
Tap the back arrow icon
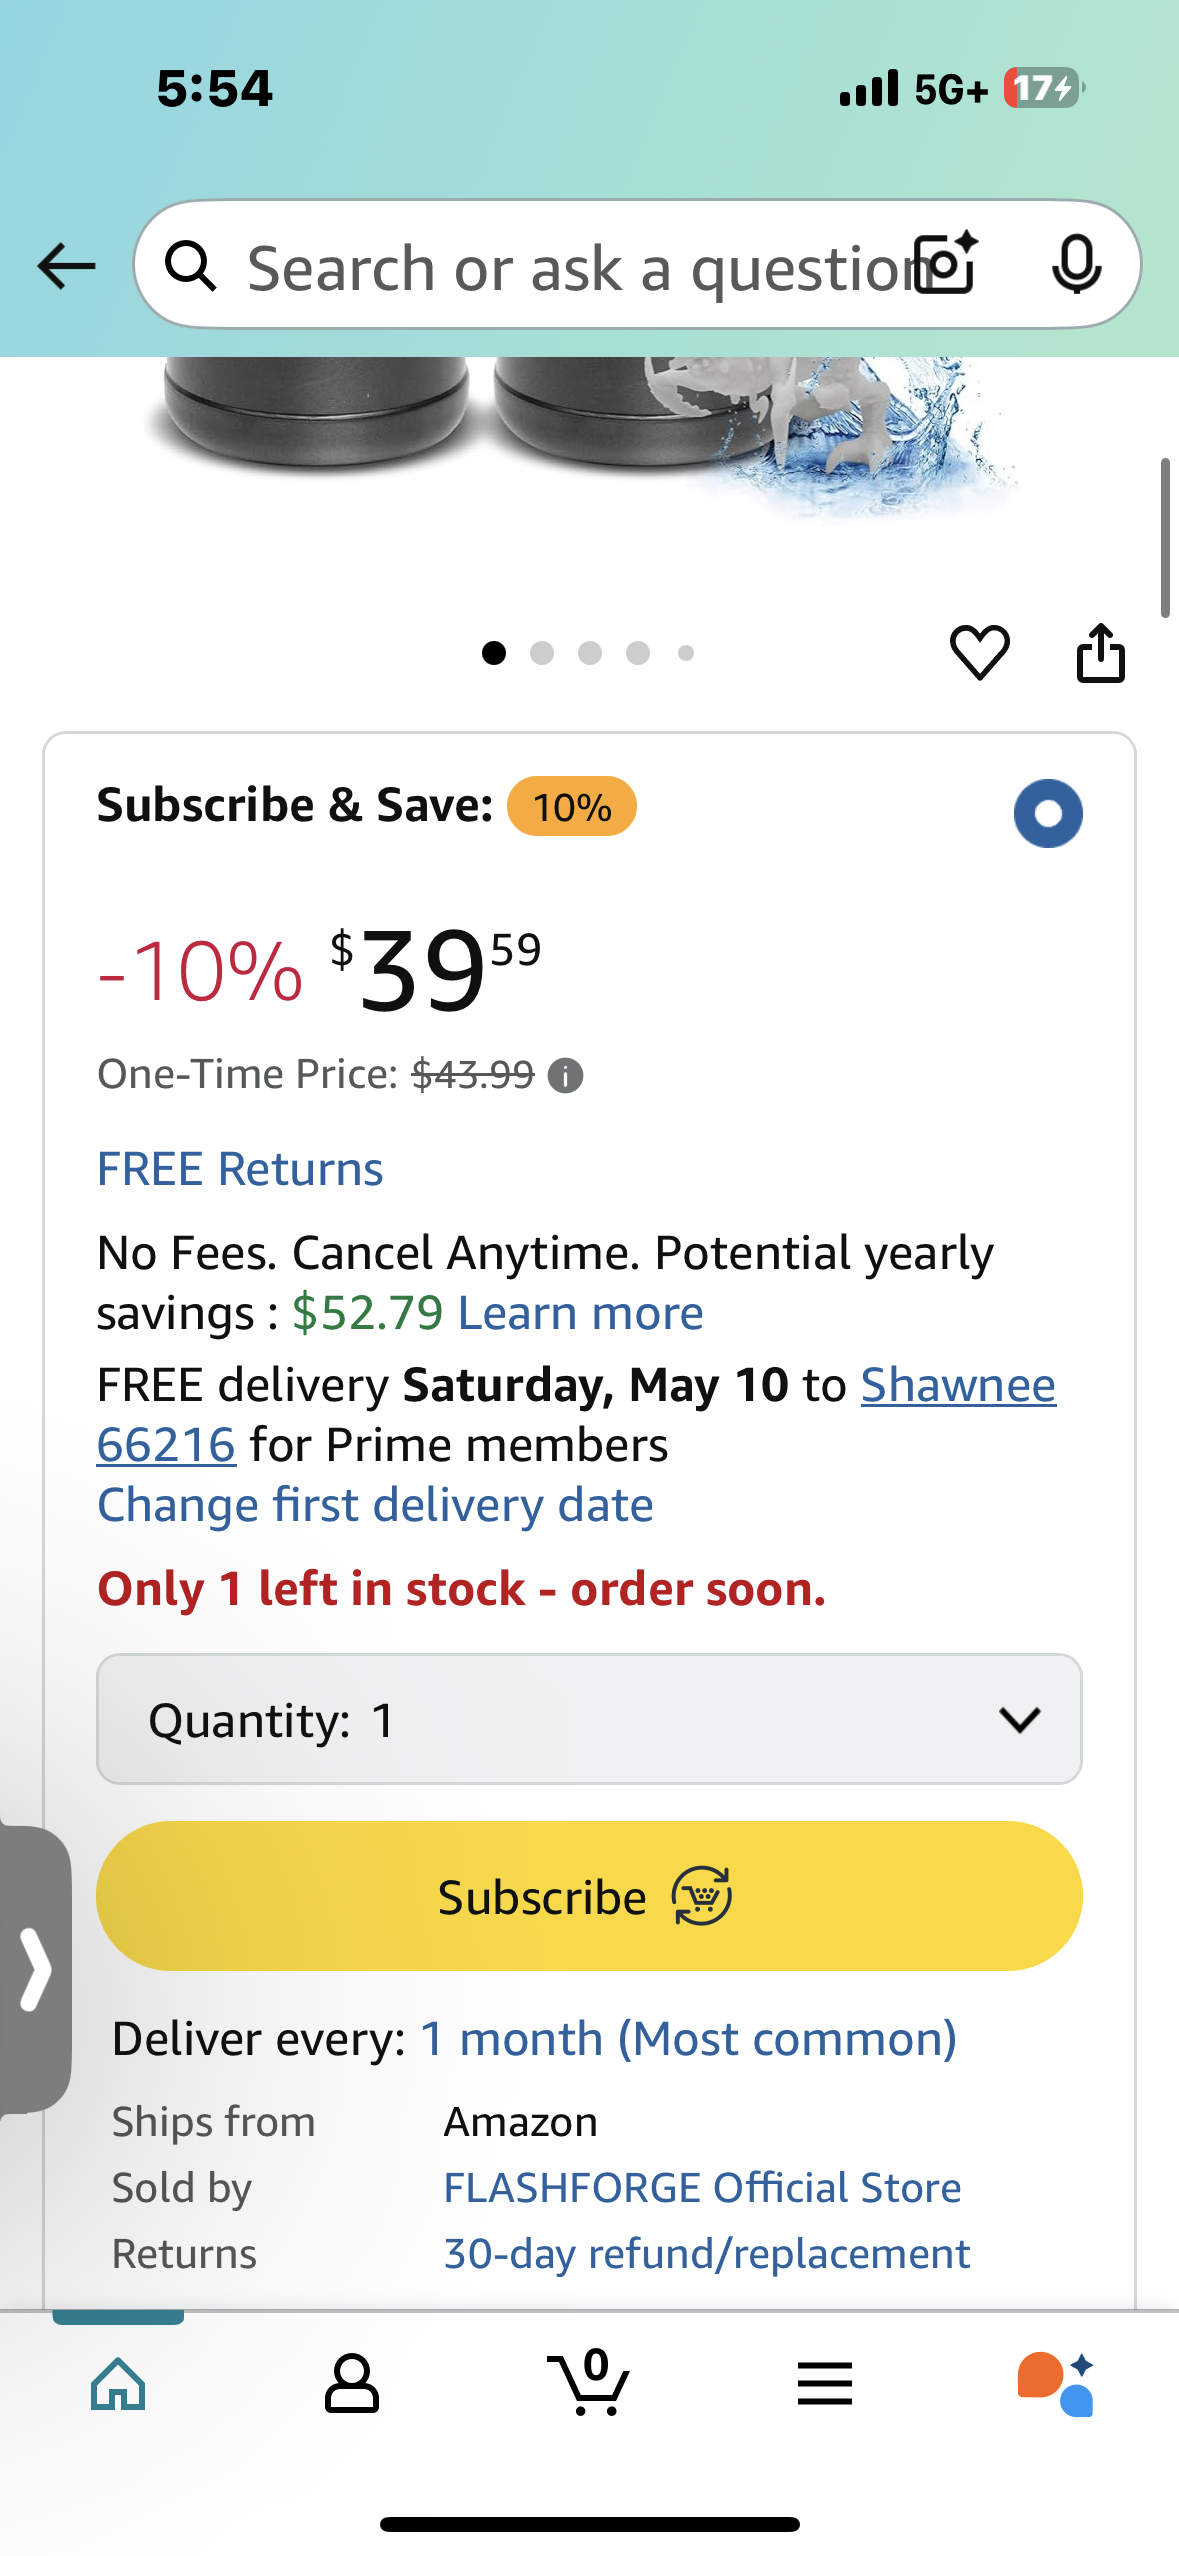pos(66,266)
